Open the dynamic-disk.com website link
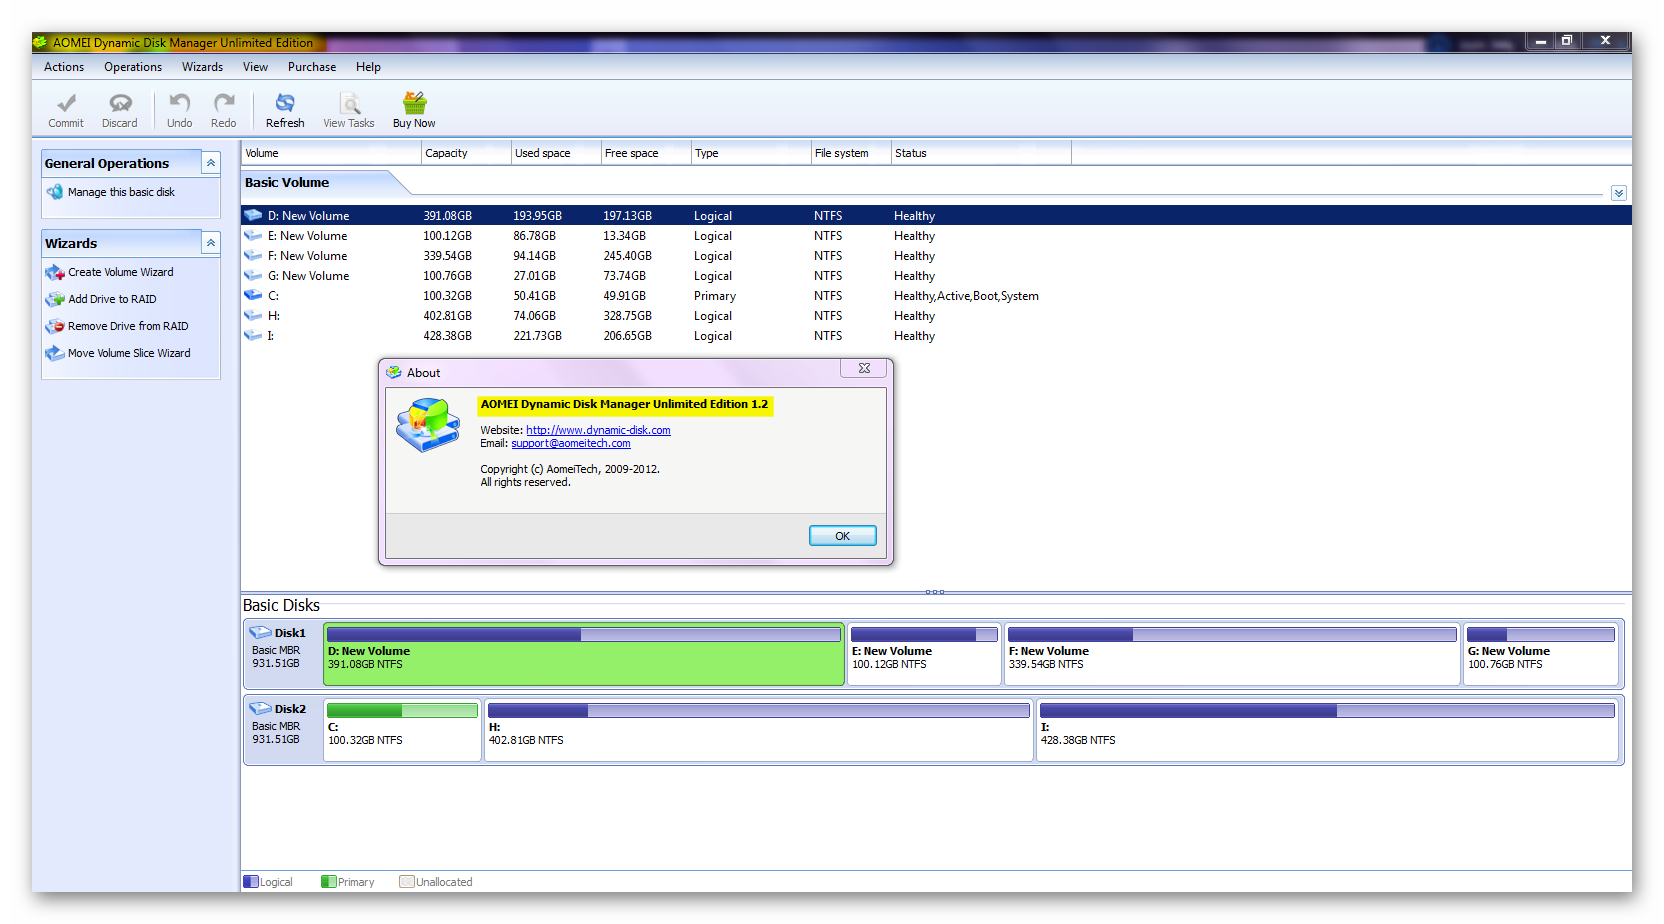 (x=598, y=430)
